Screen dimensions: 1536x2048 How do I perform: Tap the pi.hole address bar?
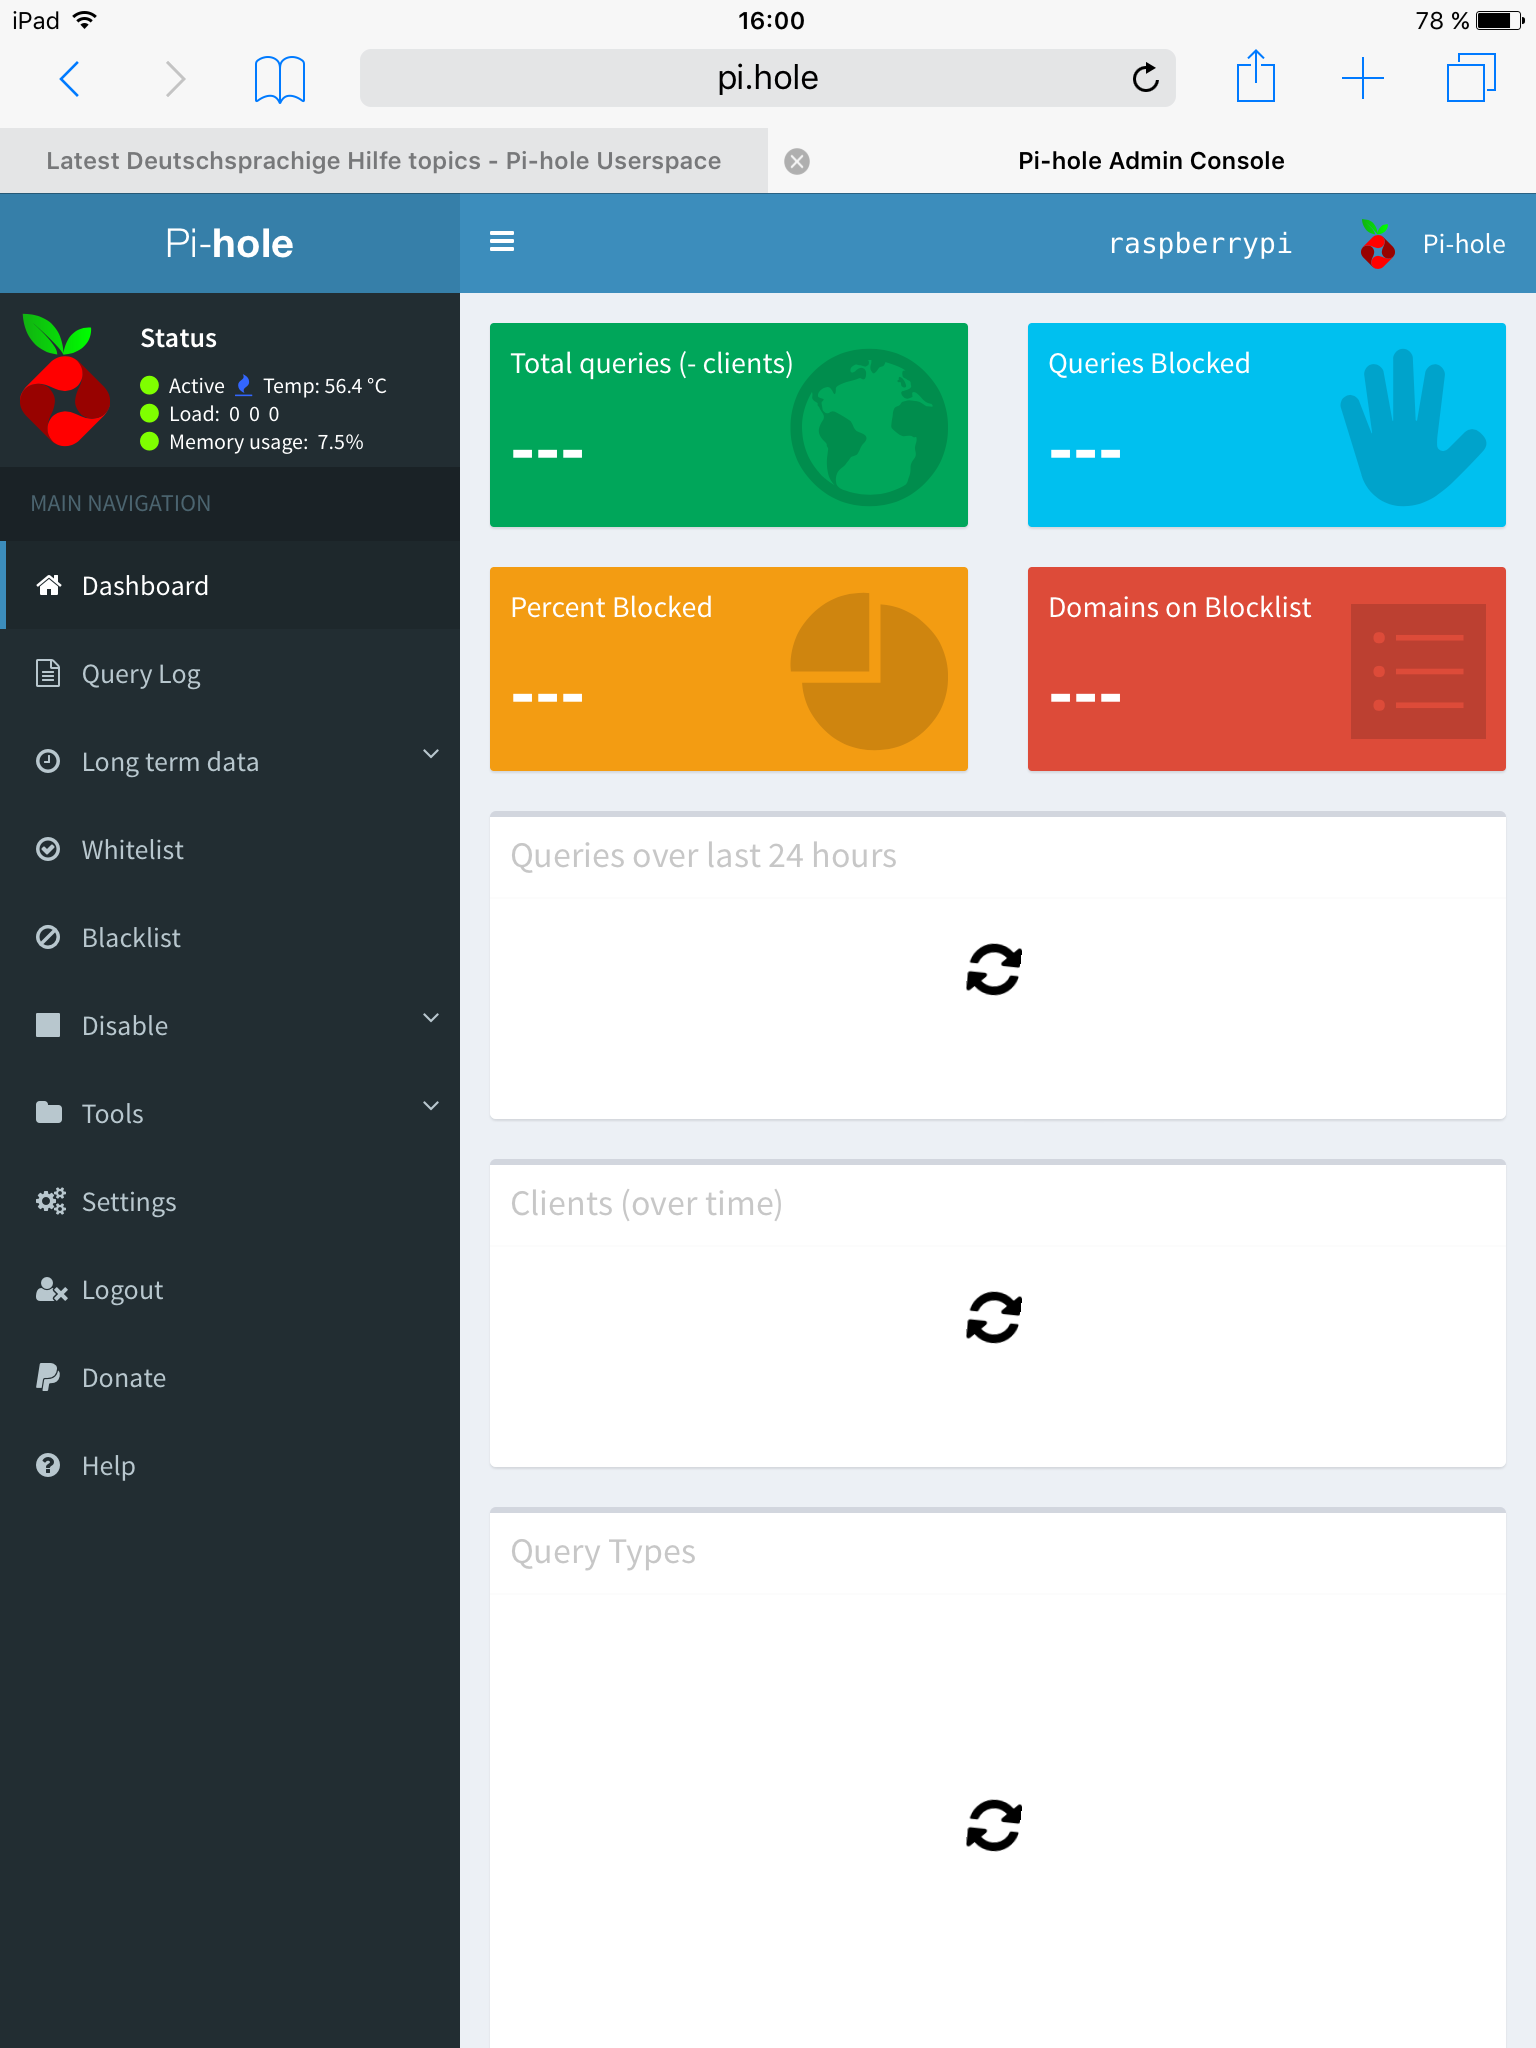click(x=767, y=78)
